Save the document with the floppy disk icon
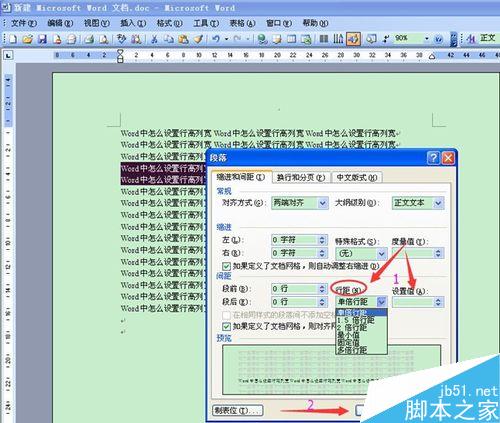 click(x=42, y=39)
